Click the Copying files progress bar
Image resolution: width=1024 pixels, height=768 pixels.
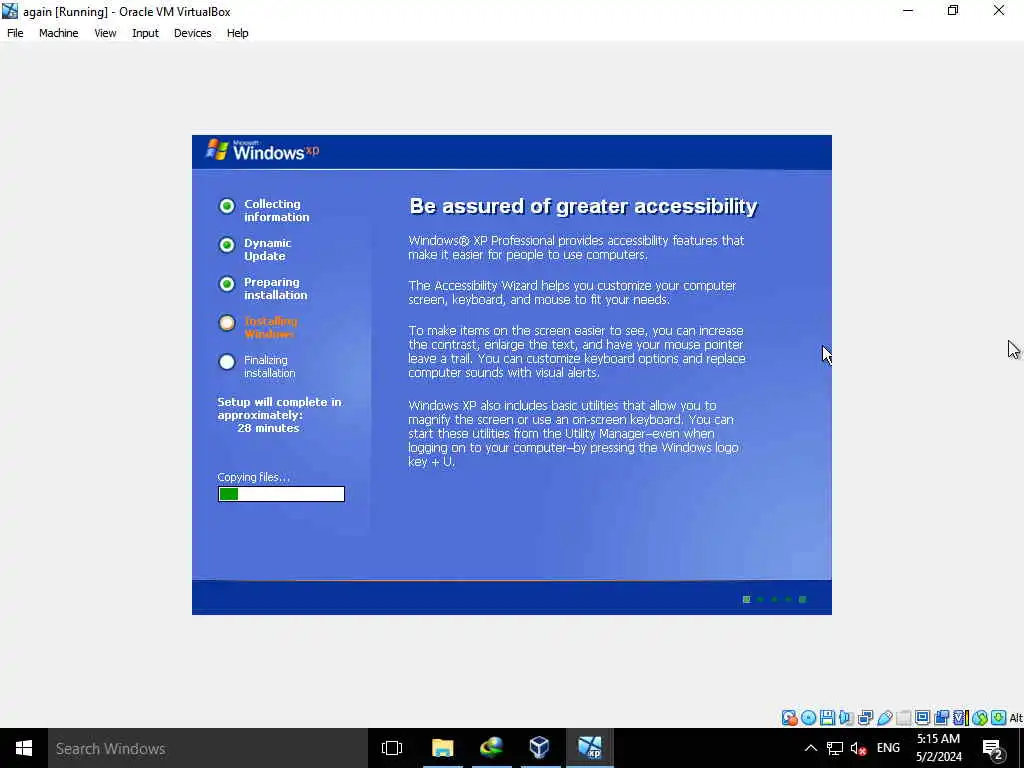[281, 494]
